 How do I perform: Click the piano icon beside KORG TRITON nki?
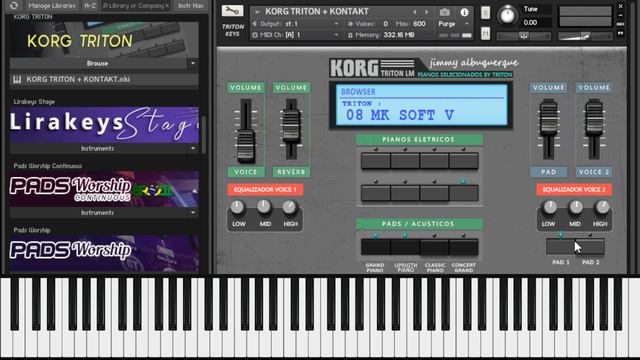[x=17, y=79]
